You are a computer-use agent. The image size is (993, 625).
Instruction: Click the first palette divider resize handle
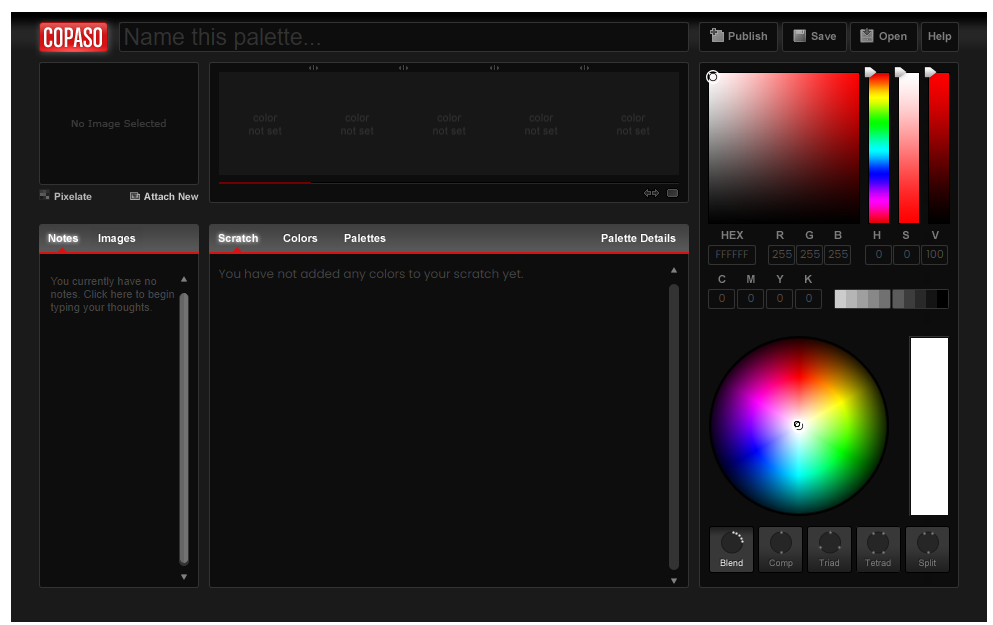point(313,68)
